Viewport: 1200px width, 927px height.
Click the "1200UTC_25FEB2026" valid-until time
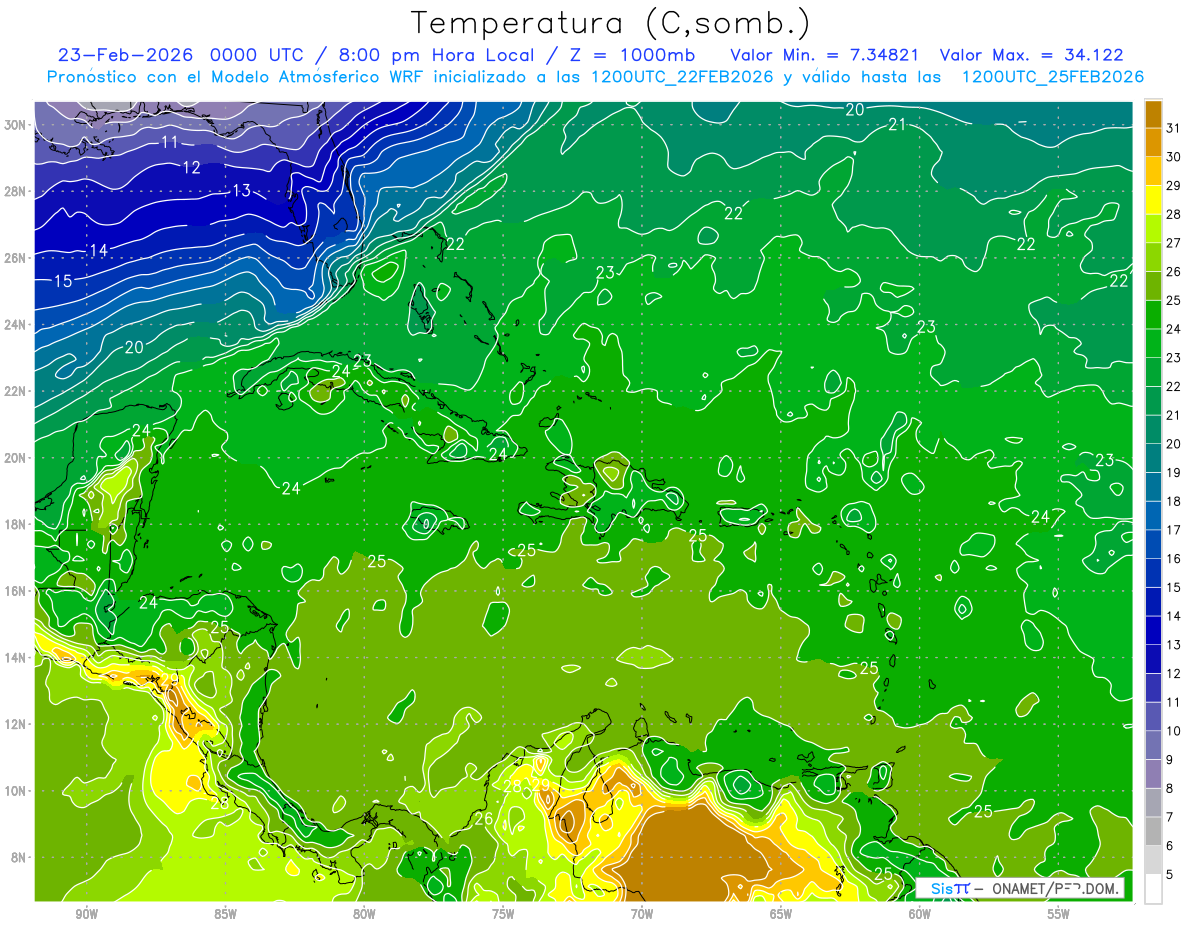pyautogui.click(x=1053, y=77)
